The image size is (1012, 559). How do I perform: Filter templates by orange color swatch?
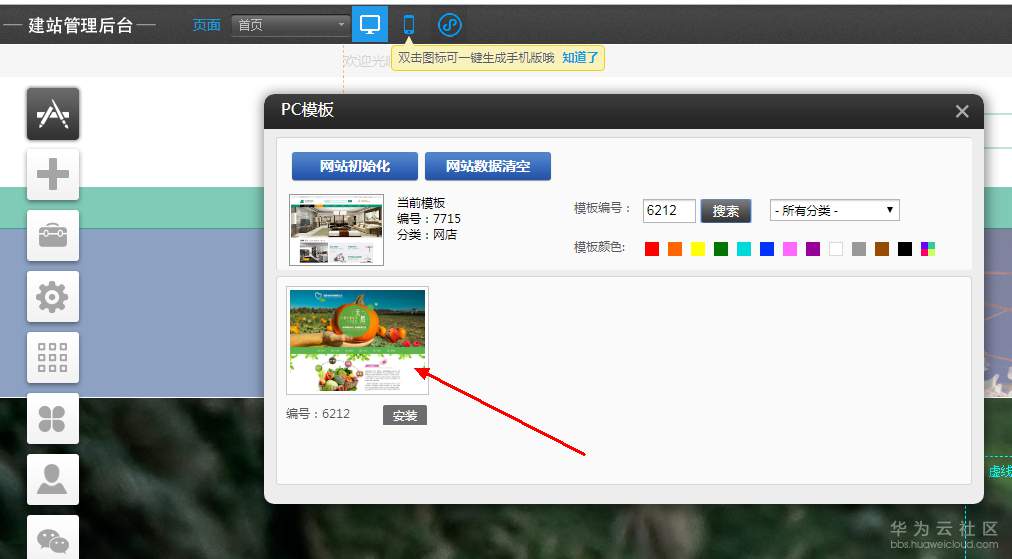click(x=674, y=249)
